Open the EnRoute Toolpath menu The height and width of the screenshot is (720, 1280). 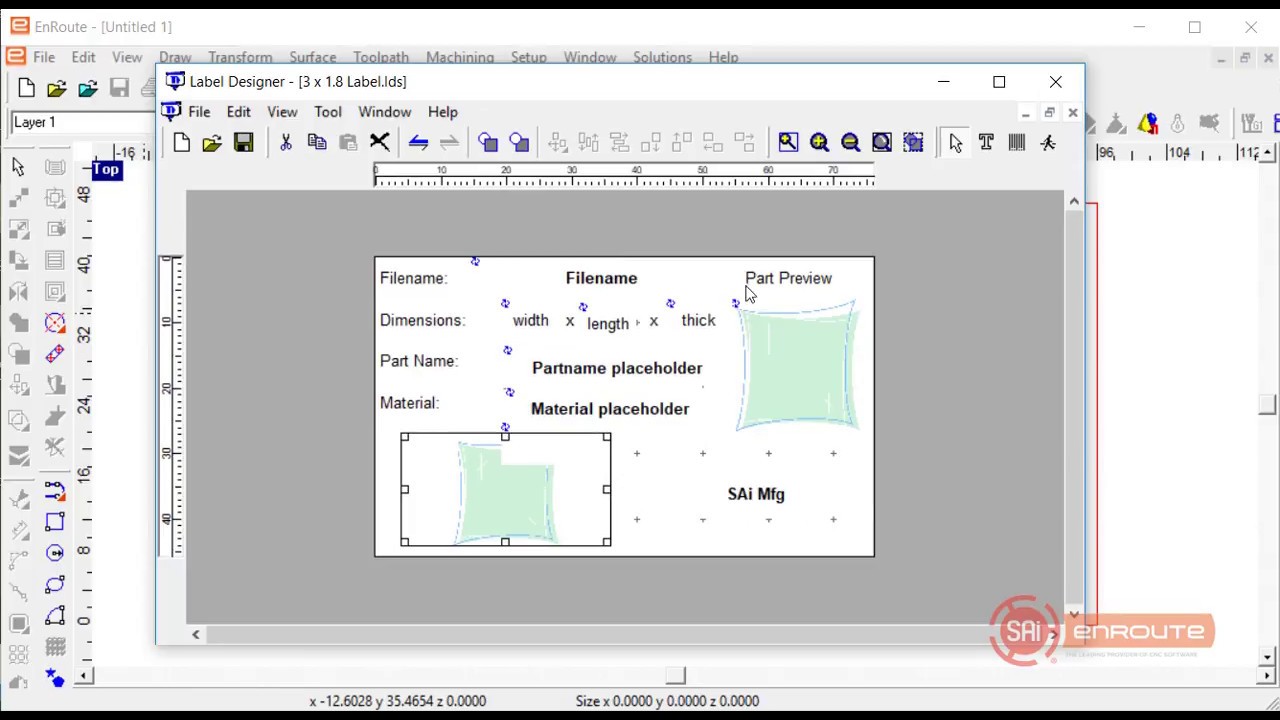coord(381,57)
